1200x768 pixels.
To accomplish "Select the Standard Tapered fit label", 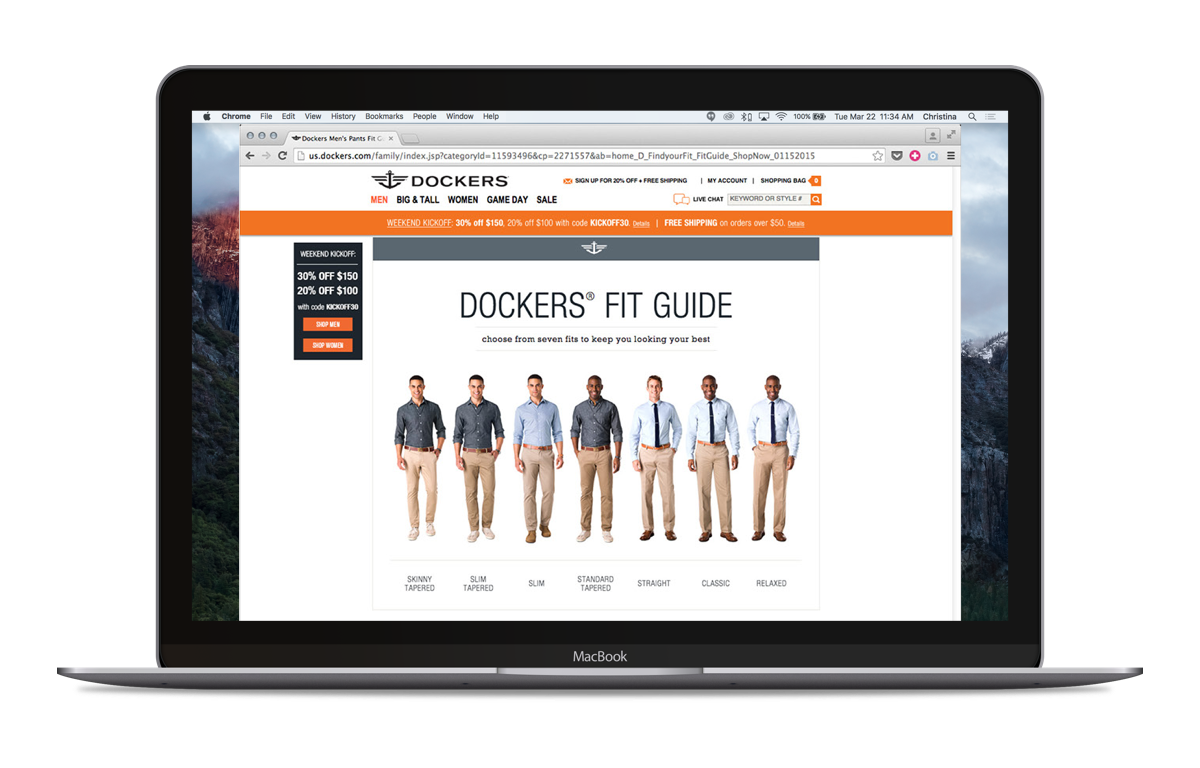I will pos(595,584).
